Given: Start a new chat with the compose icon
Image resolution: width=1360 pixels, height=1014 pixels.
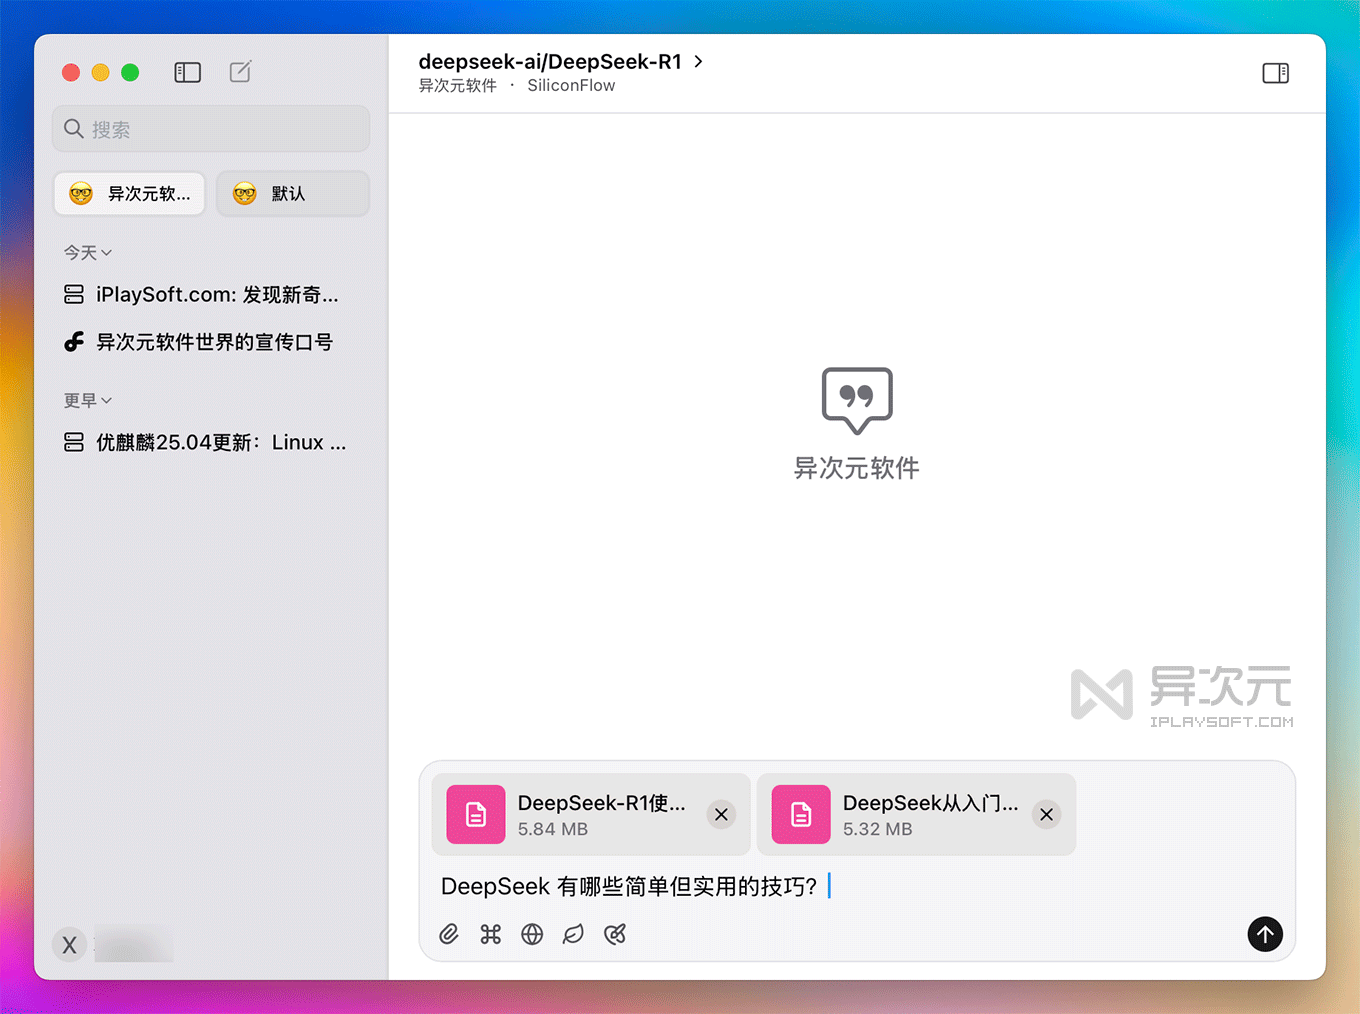Looking at the screenshot, I should pyautogui.click(x=239, y=71).
